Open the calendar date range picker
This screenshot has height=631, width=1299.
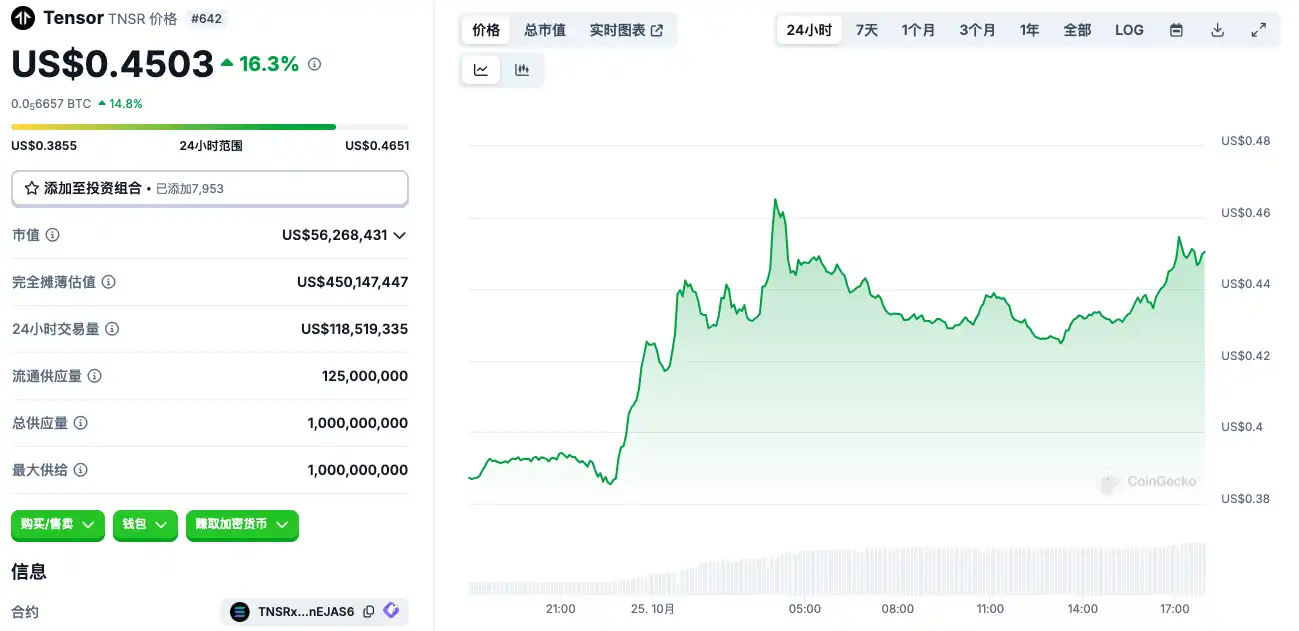1177,30
